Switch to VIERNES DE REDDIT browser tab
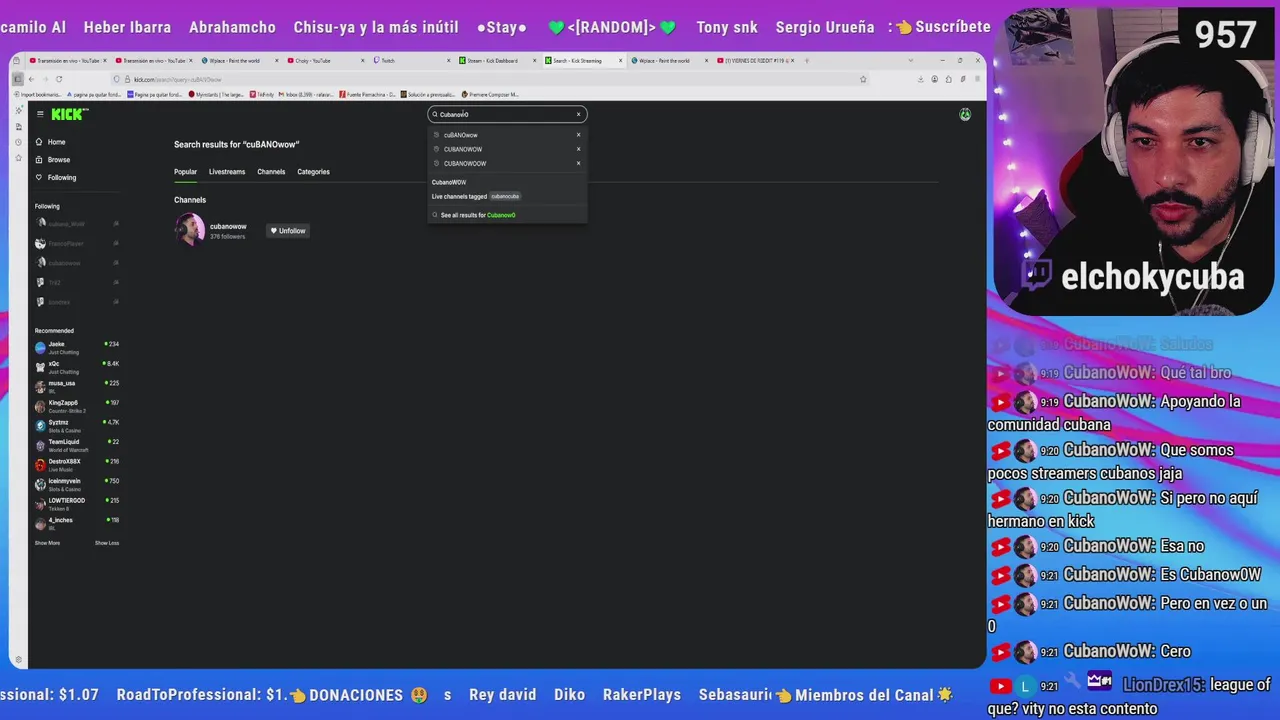 pos(755,60)
